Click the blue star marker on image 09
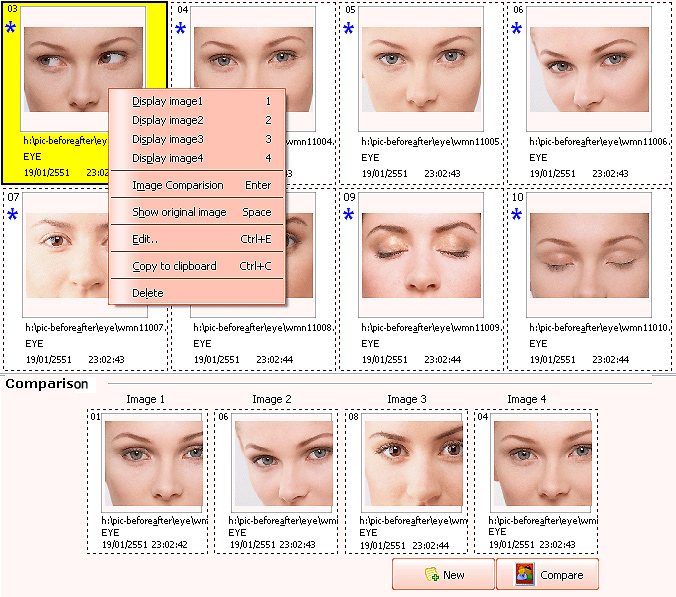 pyautogui.click(x=348, y=214)
